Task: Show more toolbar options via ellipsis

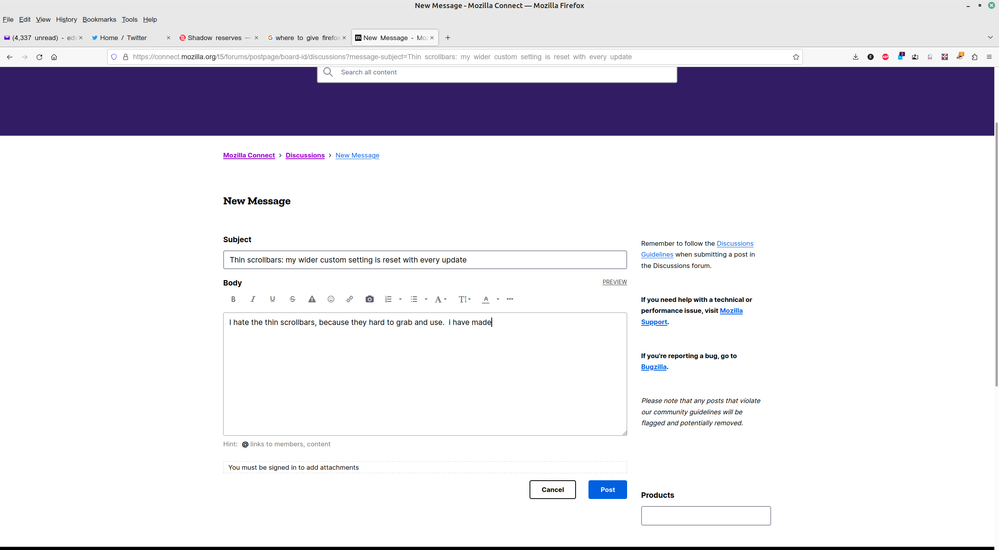Action: click(x=510, y=299)
